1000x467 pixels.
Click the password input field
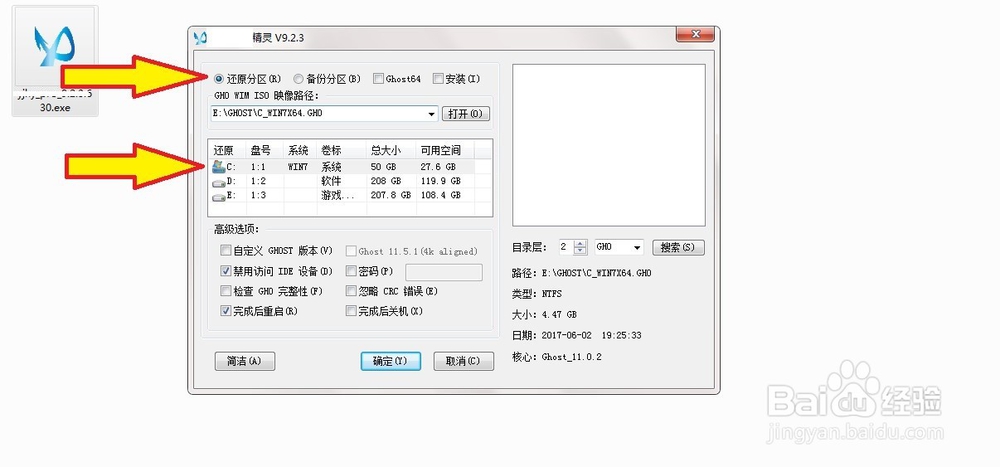444,272
